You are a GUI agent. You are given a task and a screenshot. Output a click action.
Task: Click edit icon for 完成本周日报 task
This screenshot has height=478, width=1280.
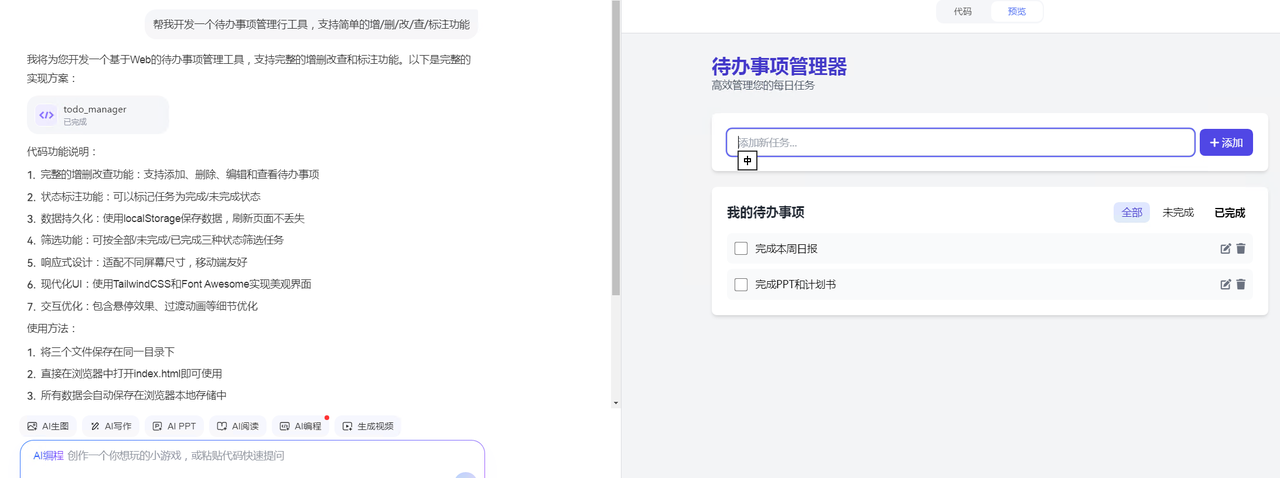(x=1226, y=249)
